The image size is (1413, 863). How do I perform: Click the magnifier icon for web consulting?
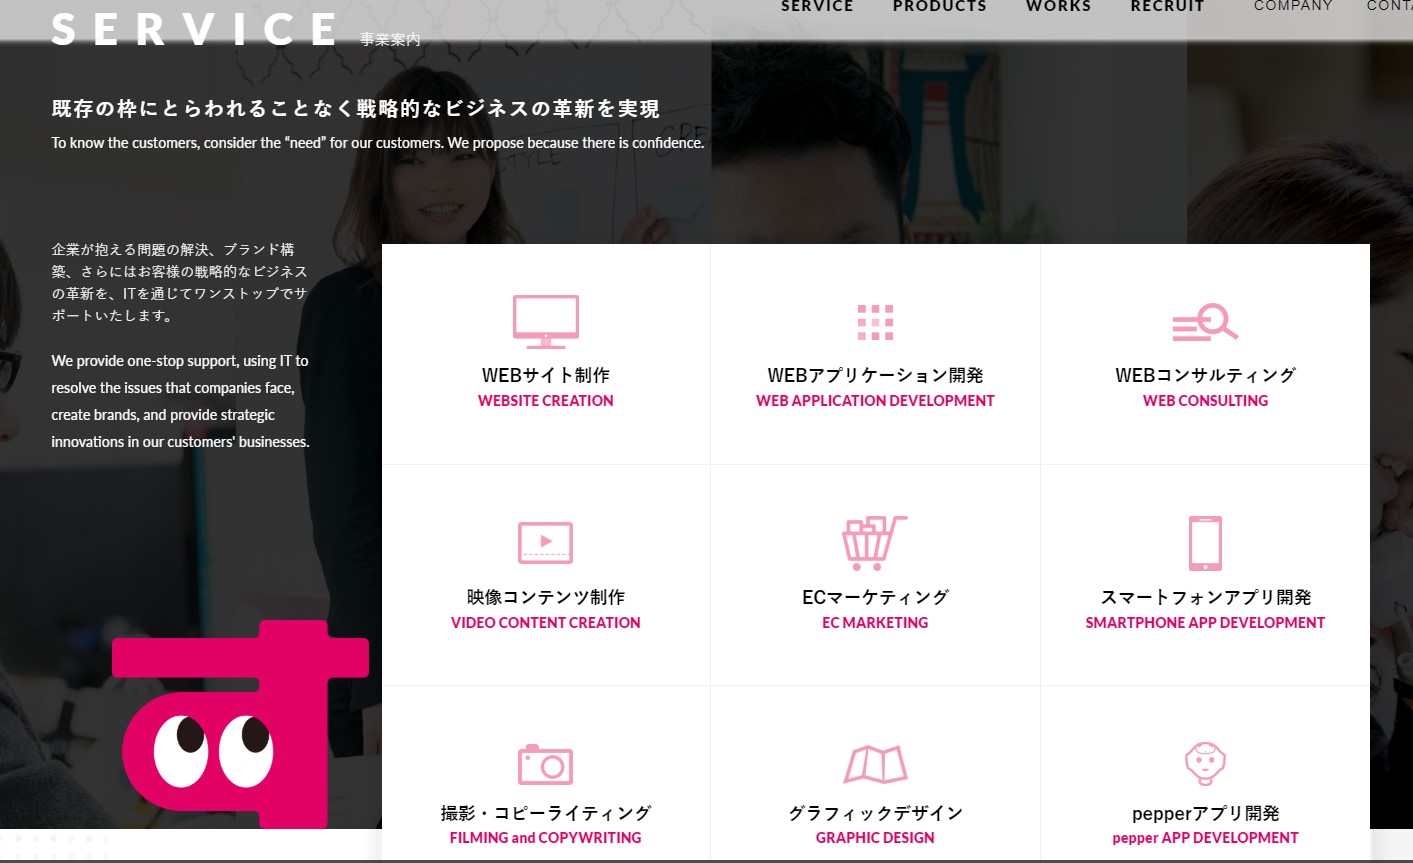pyautogui.click(x=1205, y=322)
